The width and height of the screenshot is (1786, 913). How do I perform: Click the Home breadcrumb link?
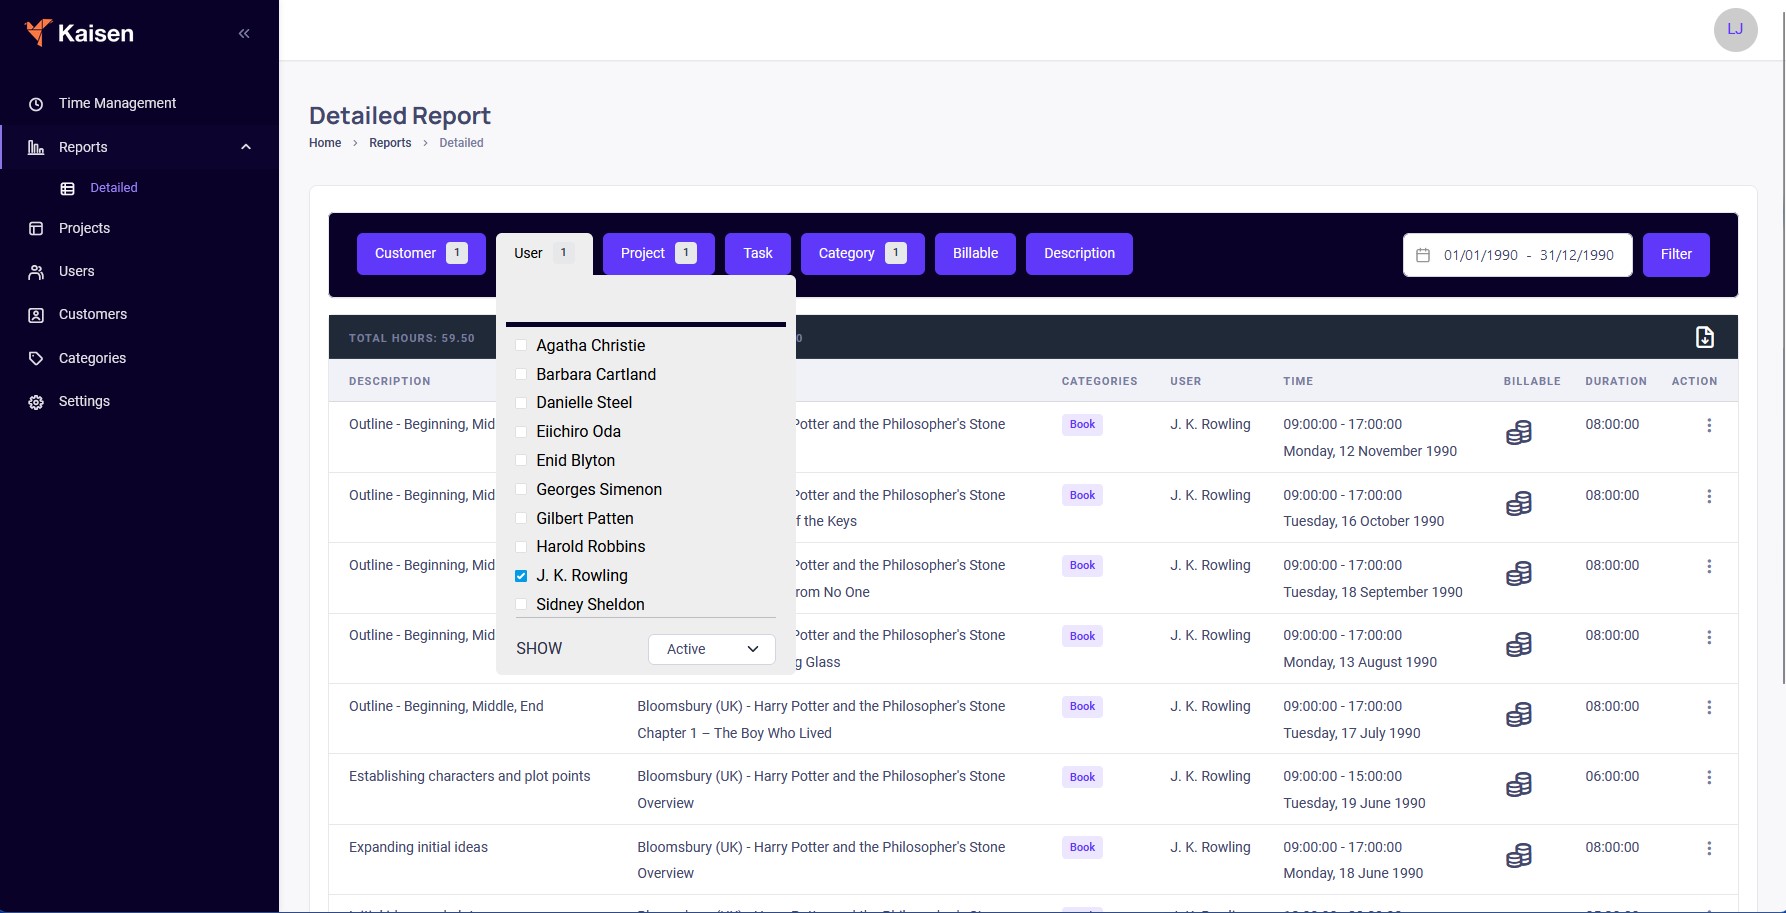click(325, 143)
